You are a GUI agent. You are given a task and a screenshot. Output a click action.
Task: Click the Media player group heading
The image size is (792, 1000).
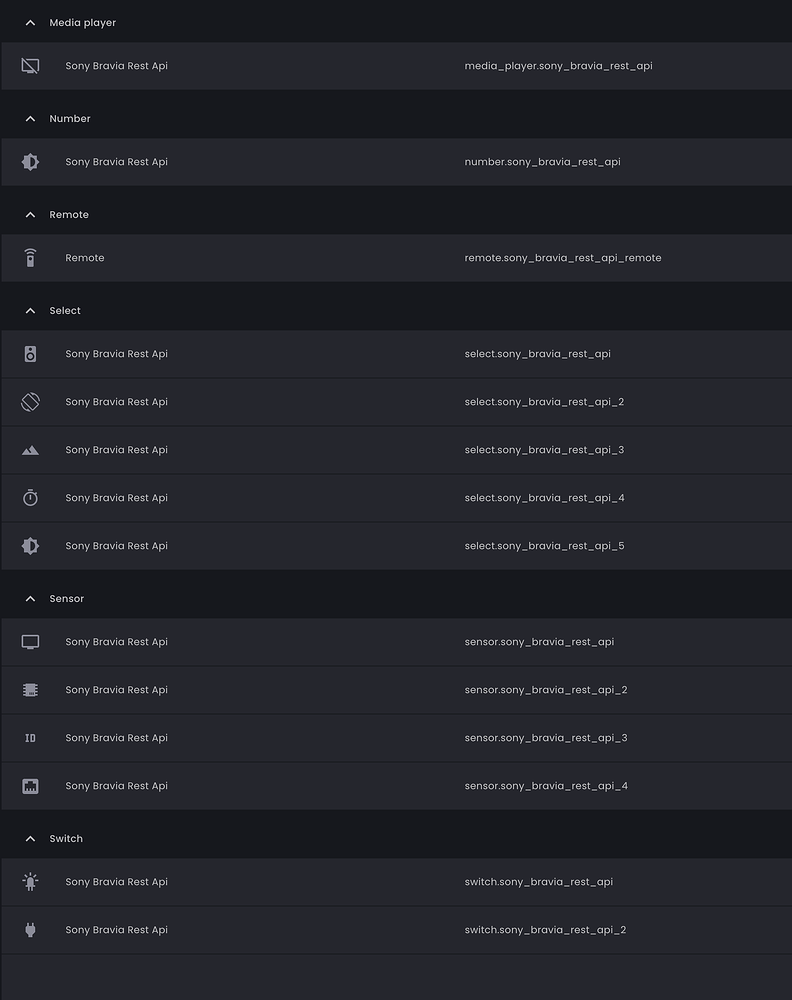(83, 23)
